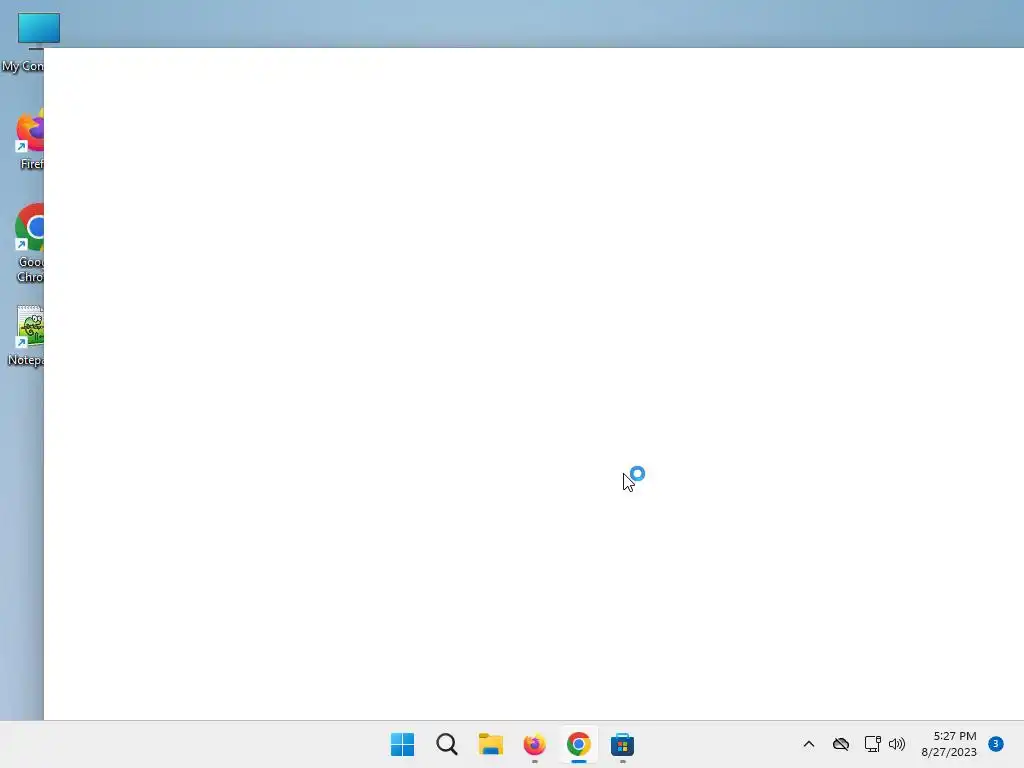
Task: Switch to Firefox in the taskbar
Action: [x=535, y=744]
